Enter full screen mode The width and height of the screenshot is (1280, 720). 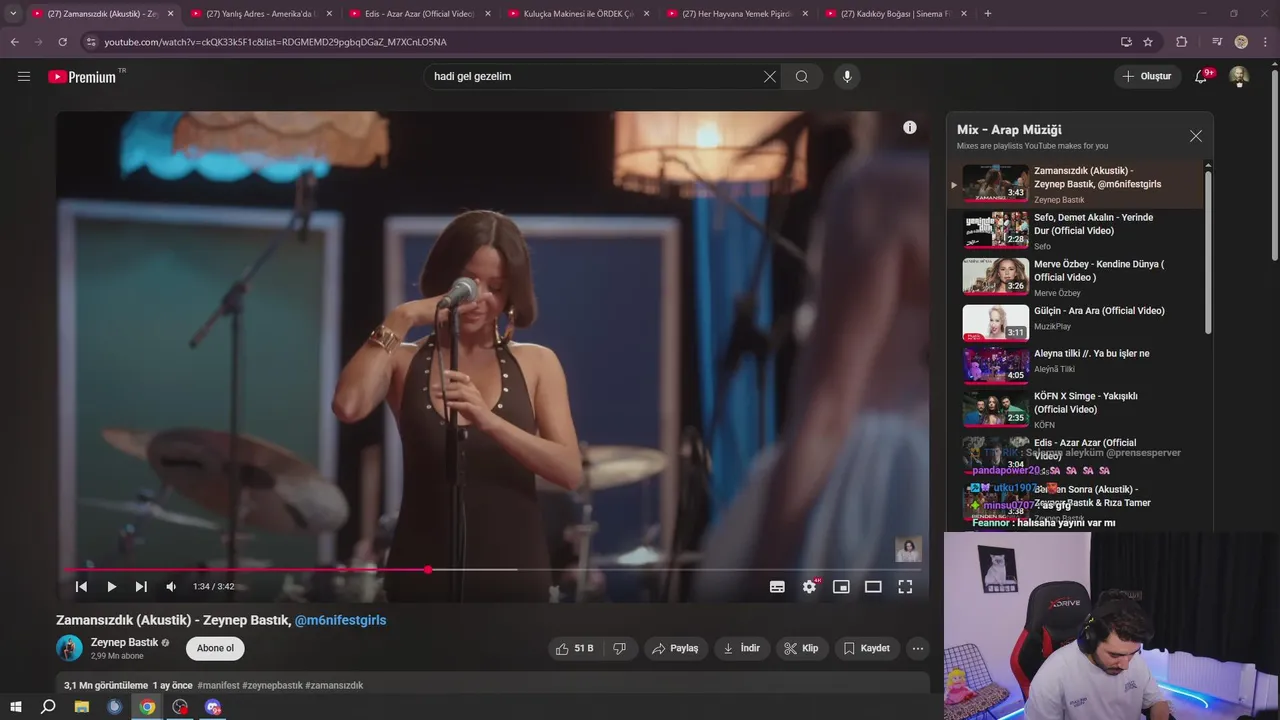point(905,587)
